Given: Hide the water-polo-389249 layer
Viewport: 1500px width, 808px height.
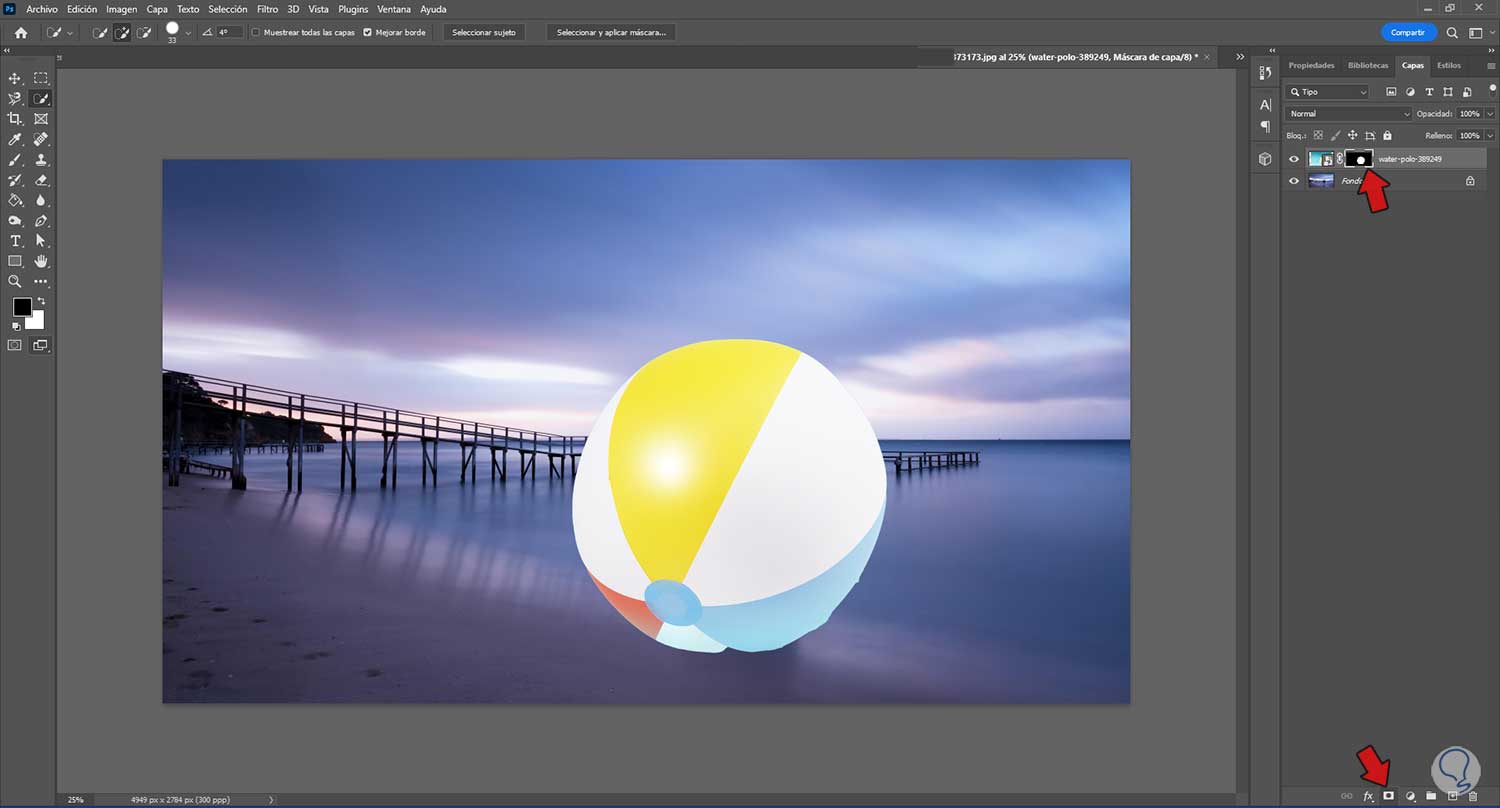Looking at the screenshot, I should point(1294,159).
